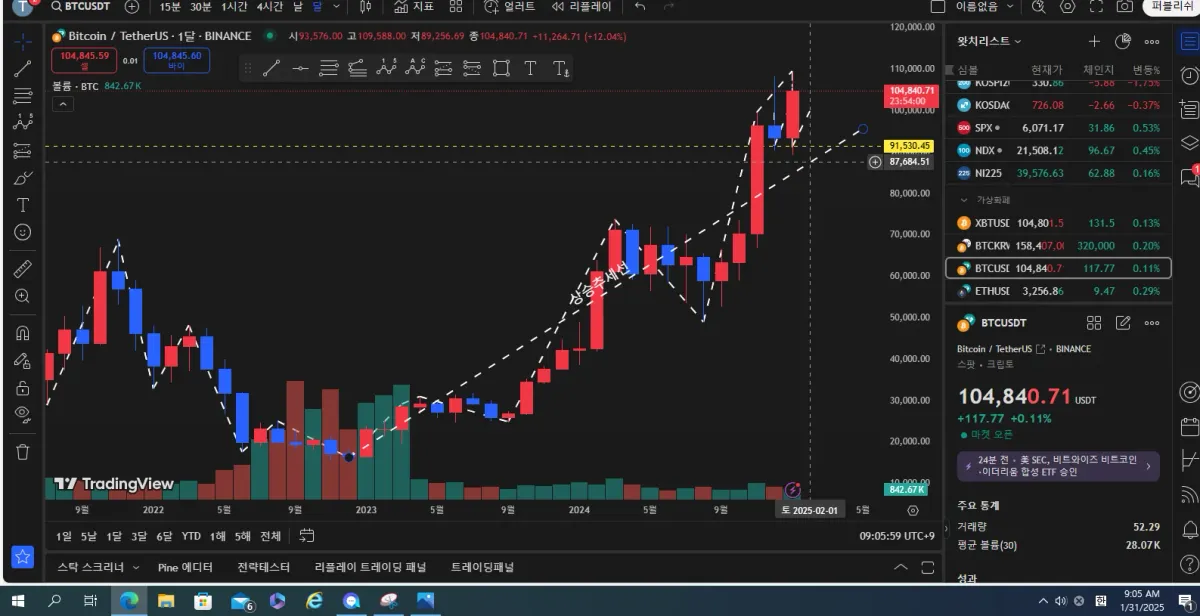
Task: Create an 얼러트 alert
Action: pos(510,7)
